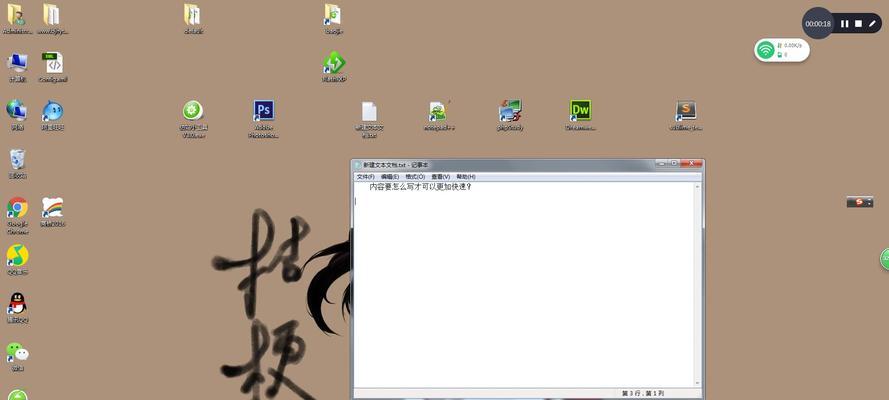889x400 pixels.
Task: Maximize the Notepad window
Action: (674, 163)
